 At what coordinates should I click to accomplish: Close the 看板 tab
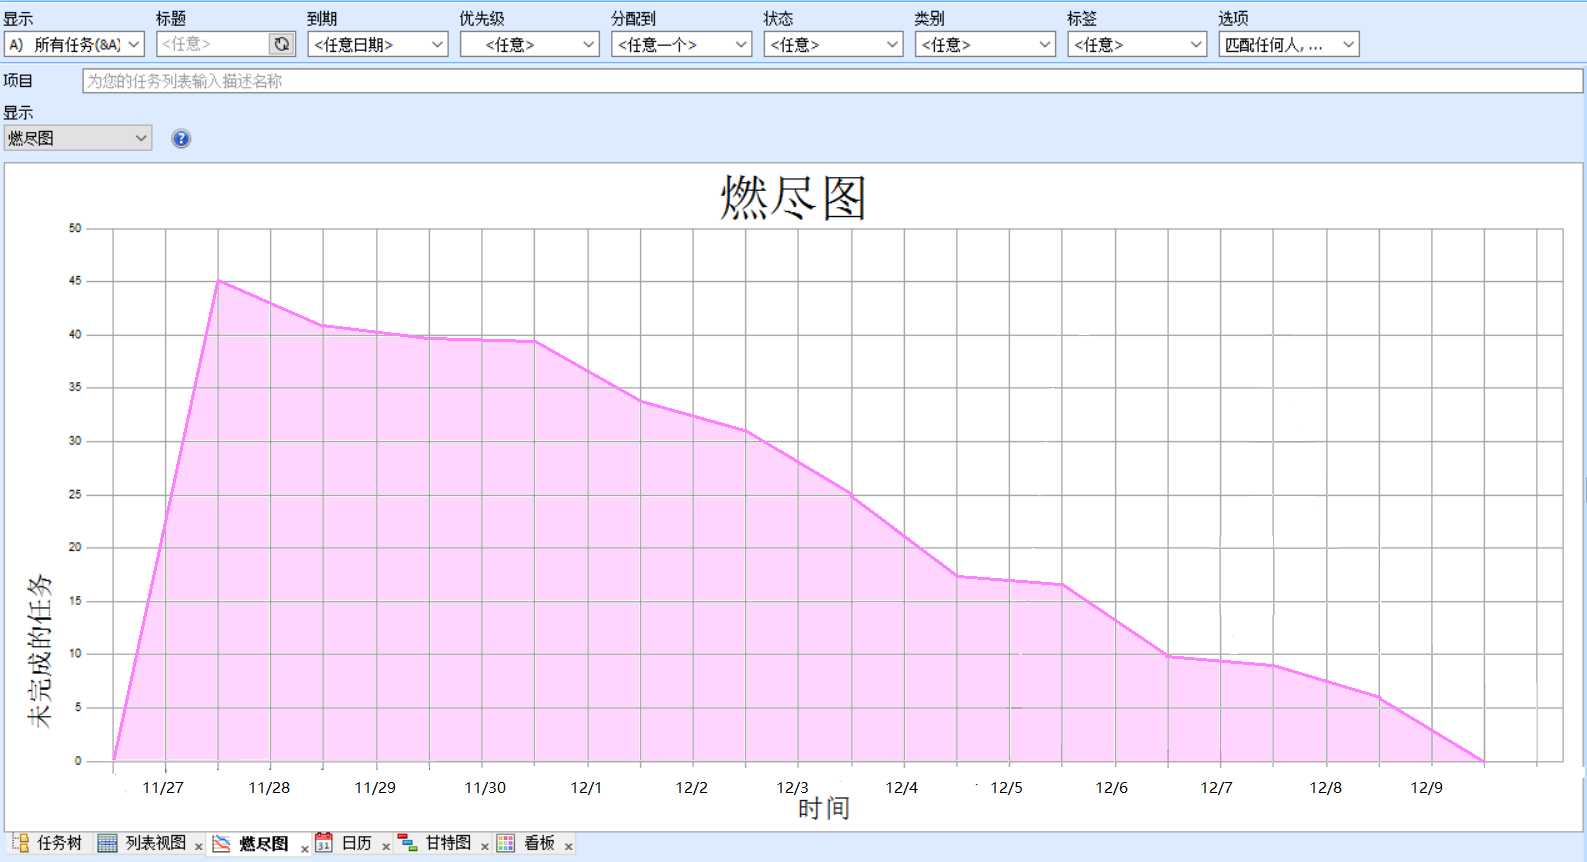pos(569,847)
